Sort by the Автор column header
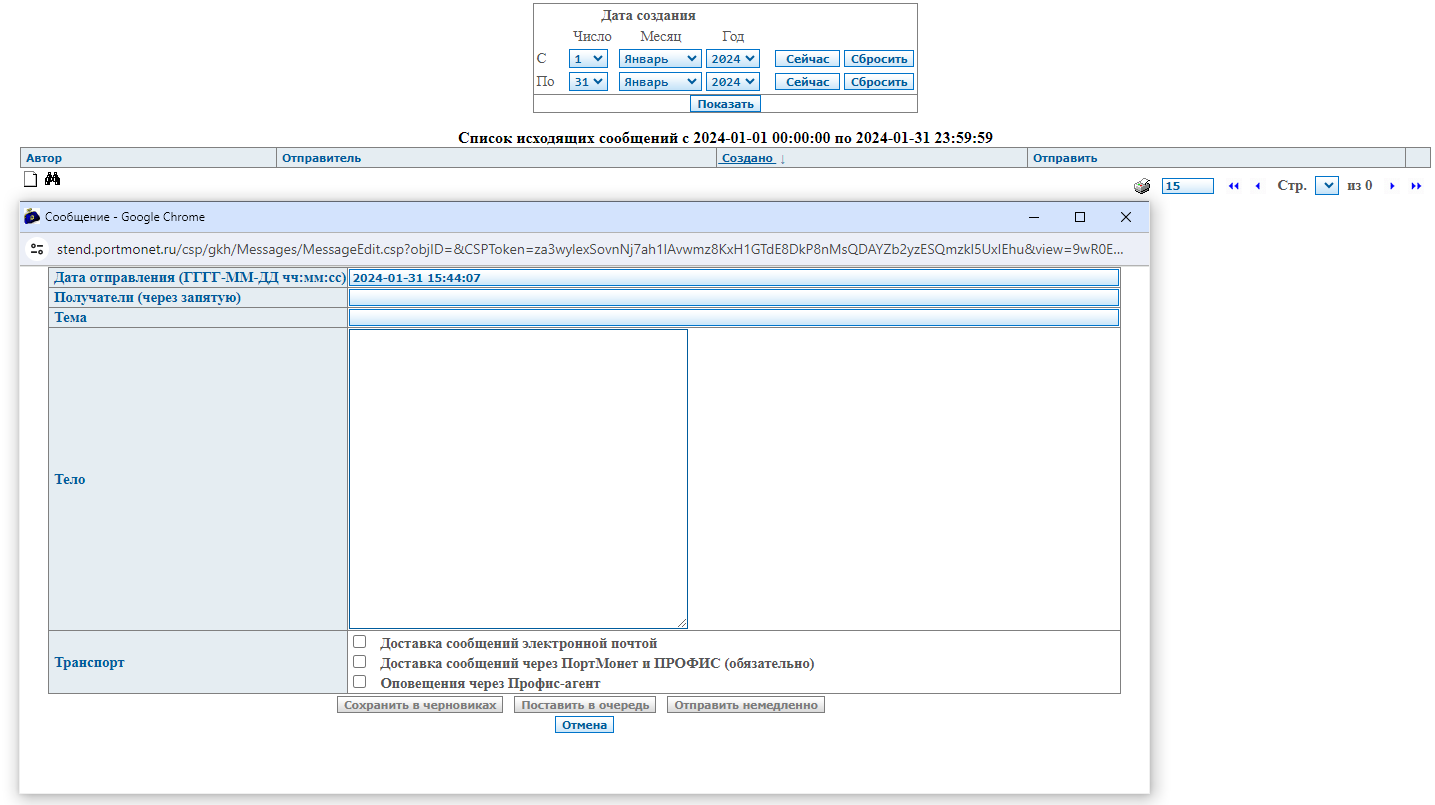 click(44, 158)
